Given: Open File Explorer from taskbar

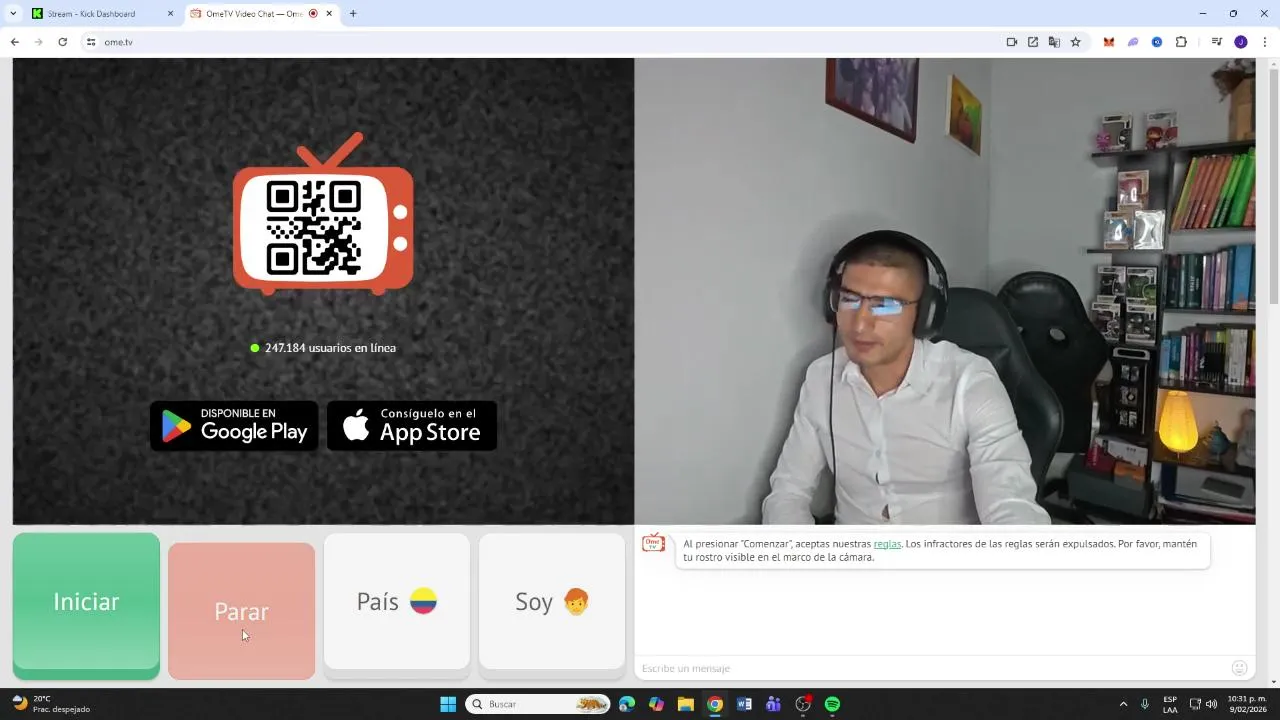Looking at the screenshot, I should click(686, 704).
